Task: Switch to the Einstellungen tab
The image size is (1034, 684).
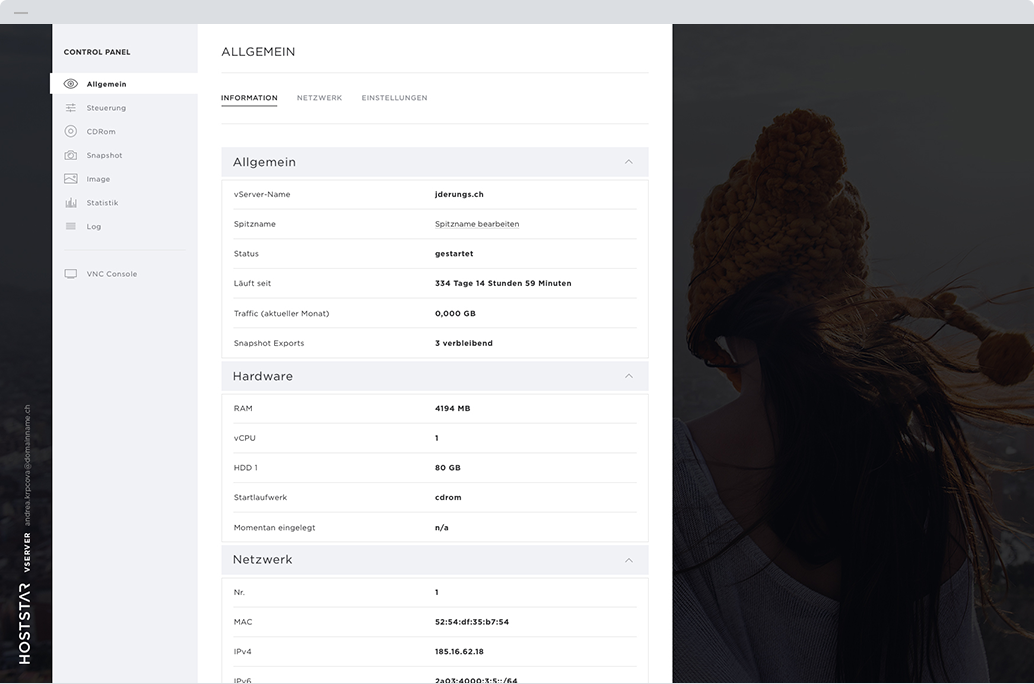Action: point(394,98)
